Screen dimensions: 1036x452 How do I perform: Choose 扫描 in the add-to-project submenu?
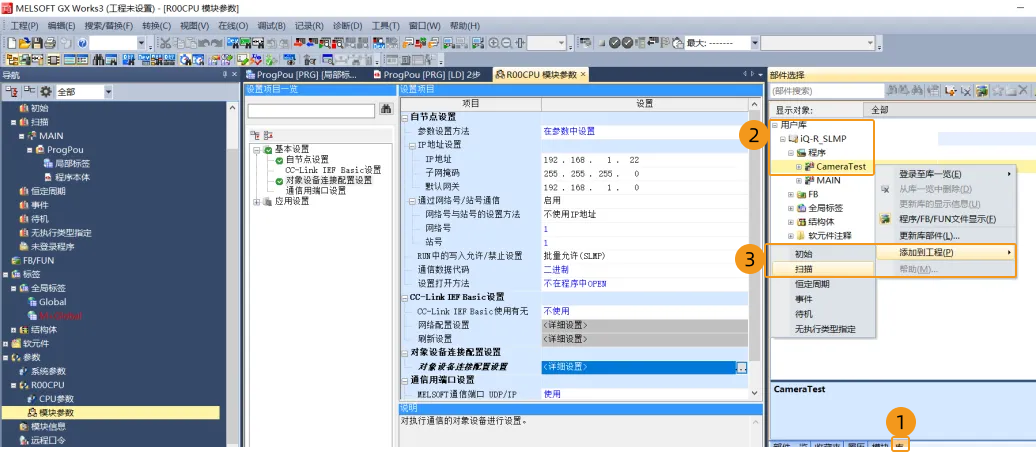click(821, 269)
